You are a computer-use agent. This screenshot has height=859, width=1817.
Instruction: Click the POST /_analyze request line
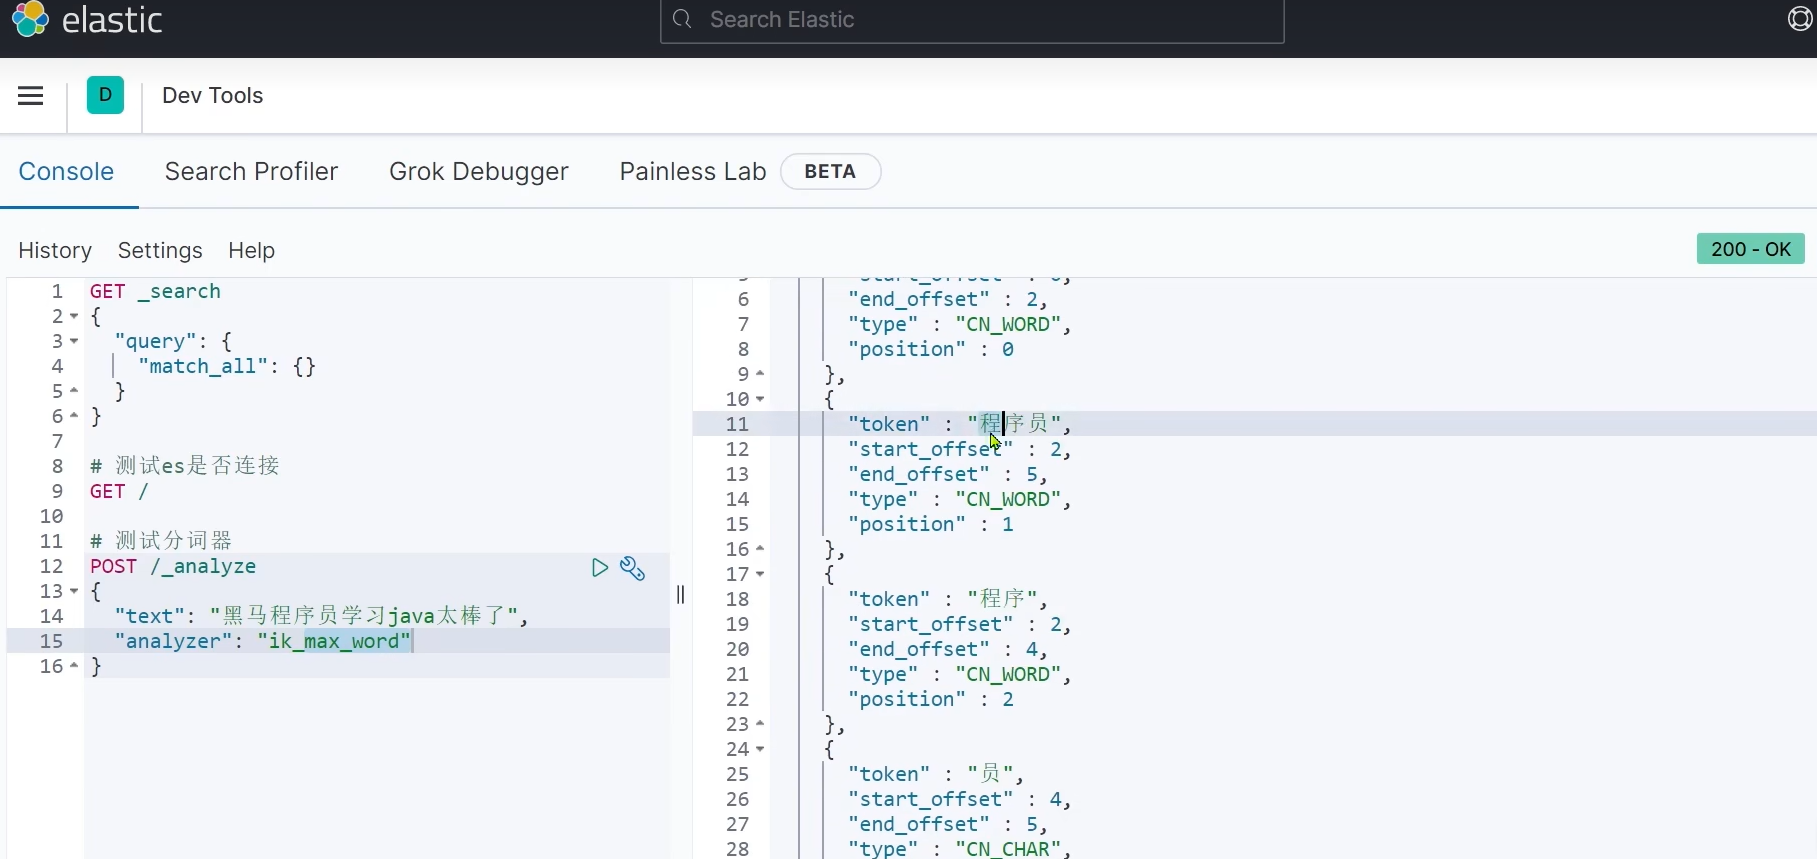click(x=173, y=566)
